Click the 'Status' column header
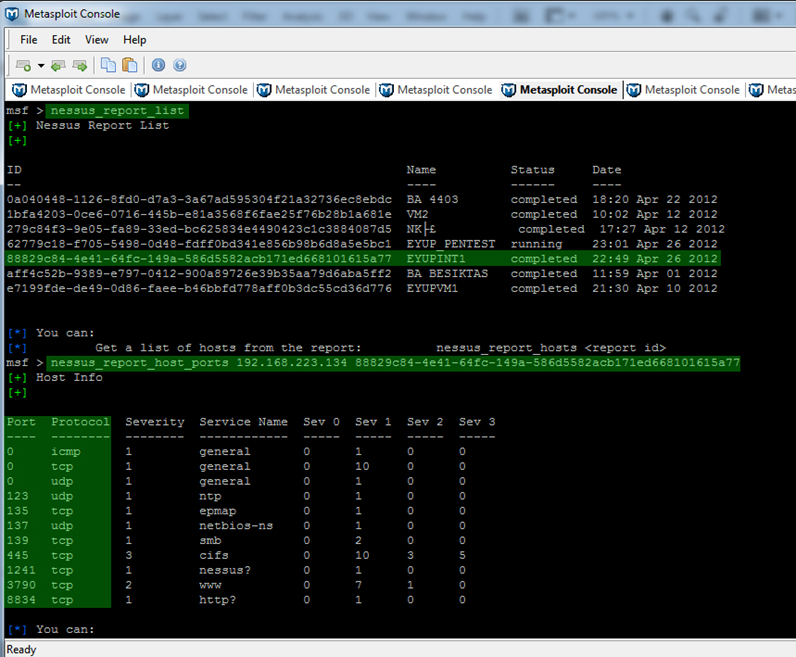 tap(533, 170)
